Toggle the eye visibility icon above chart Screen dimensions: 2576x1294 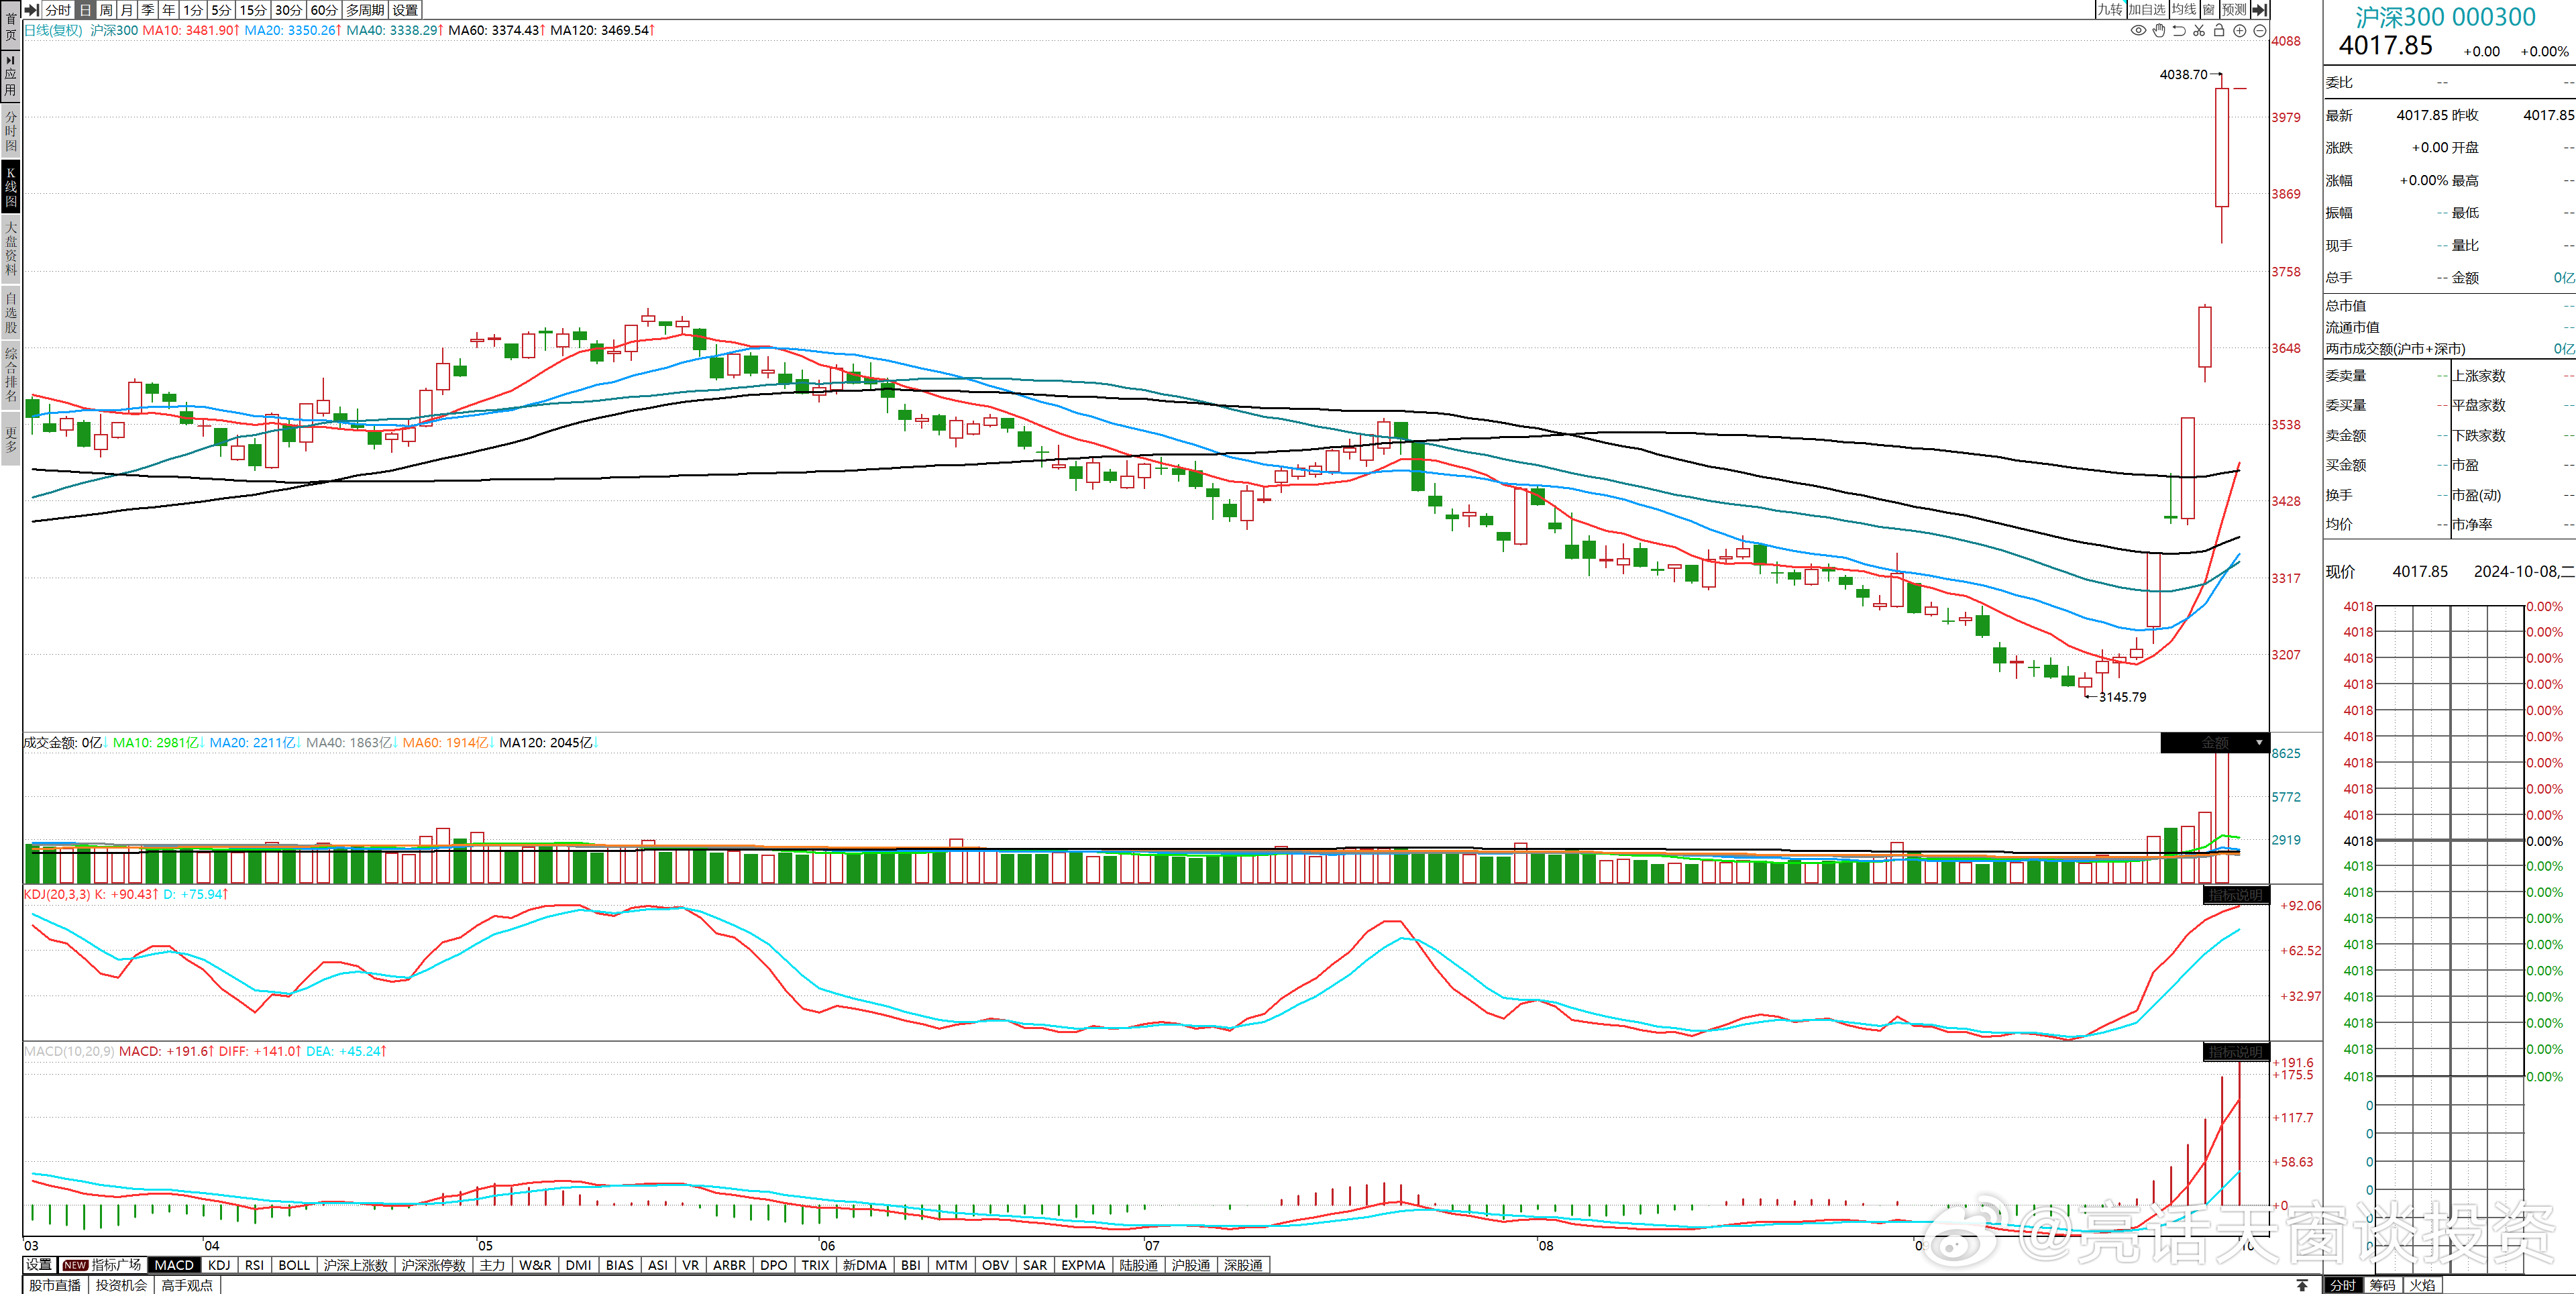click(x=2138, y=30)
